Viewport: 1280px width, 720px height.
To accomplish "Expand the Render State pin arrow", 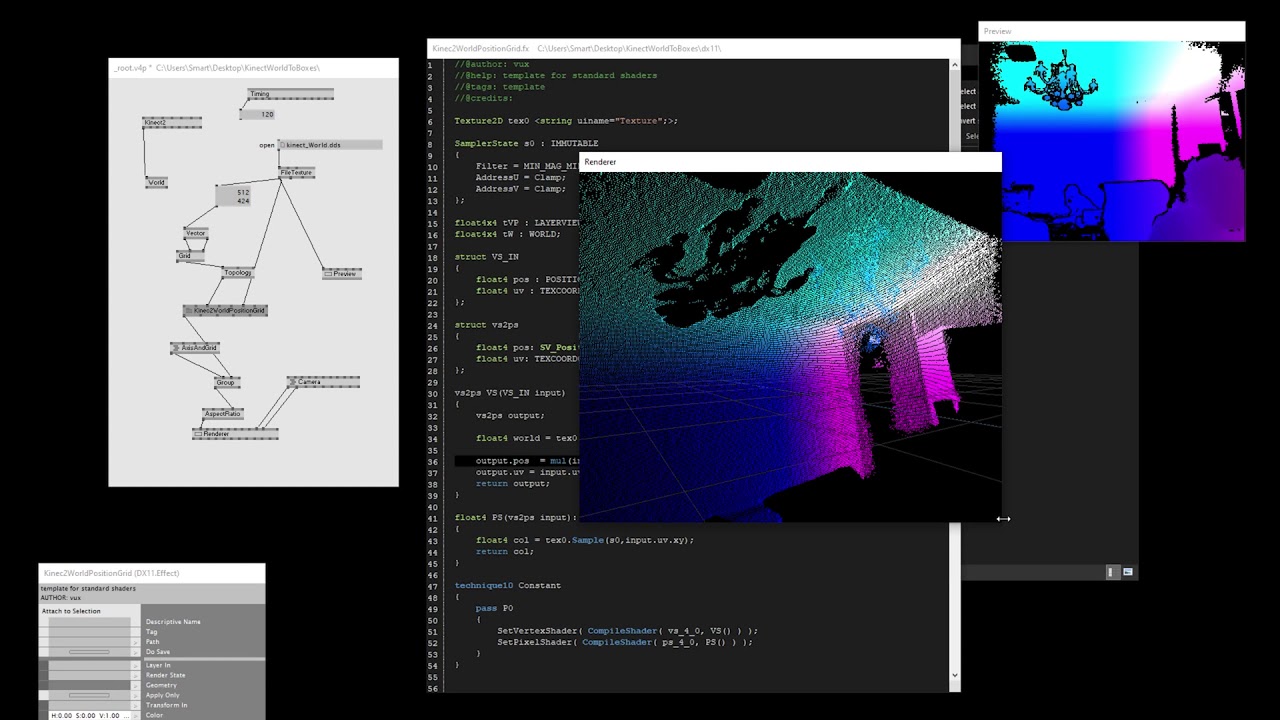I will pos(136,675).
